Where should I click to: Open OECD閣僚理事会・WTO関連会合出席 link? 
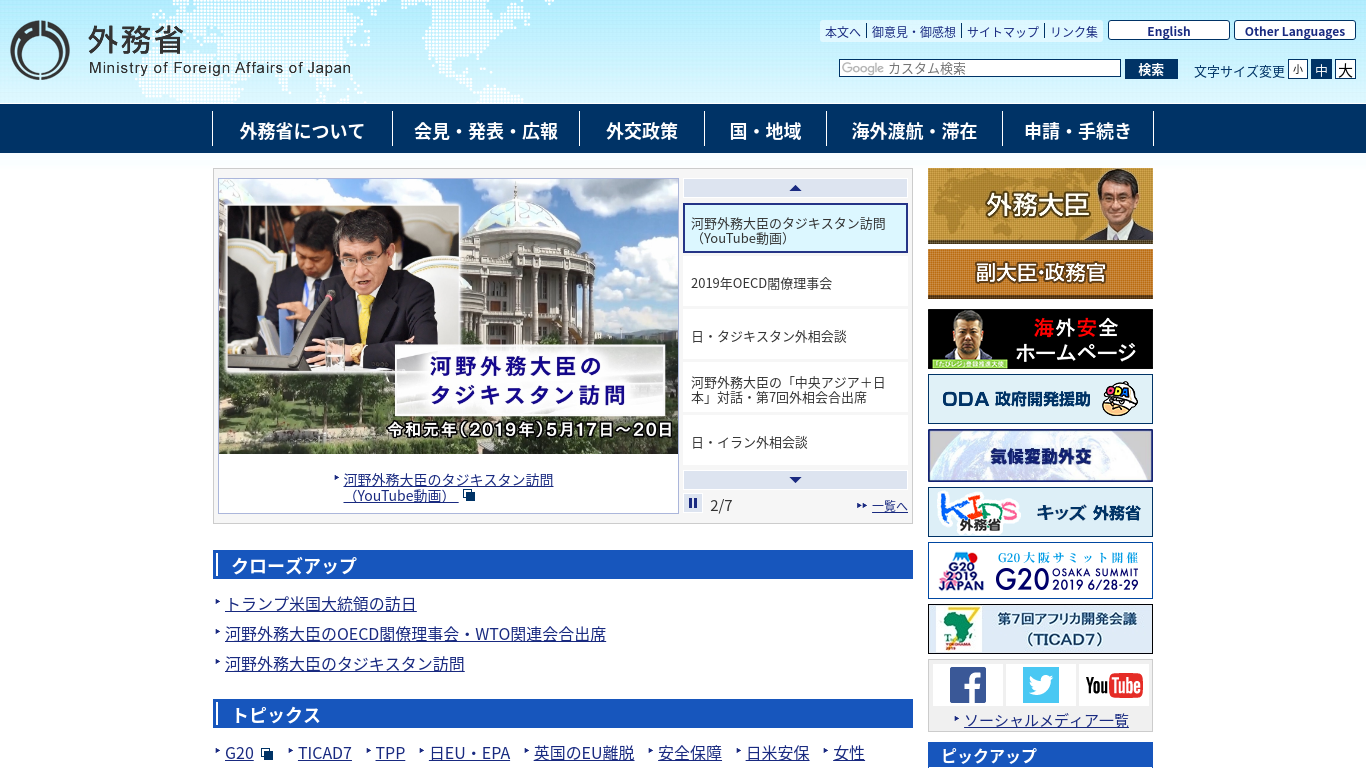[x=415, y=634]
